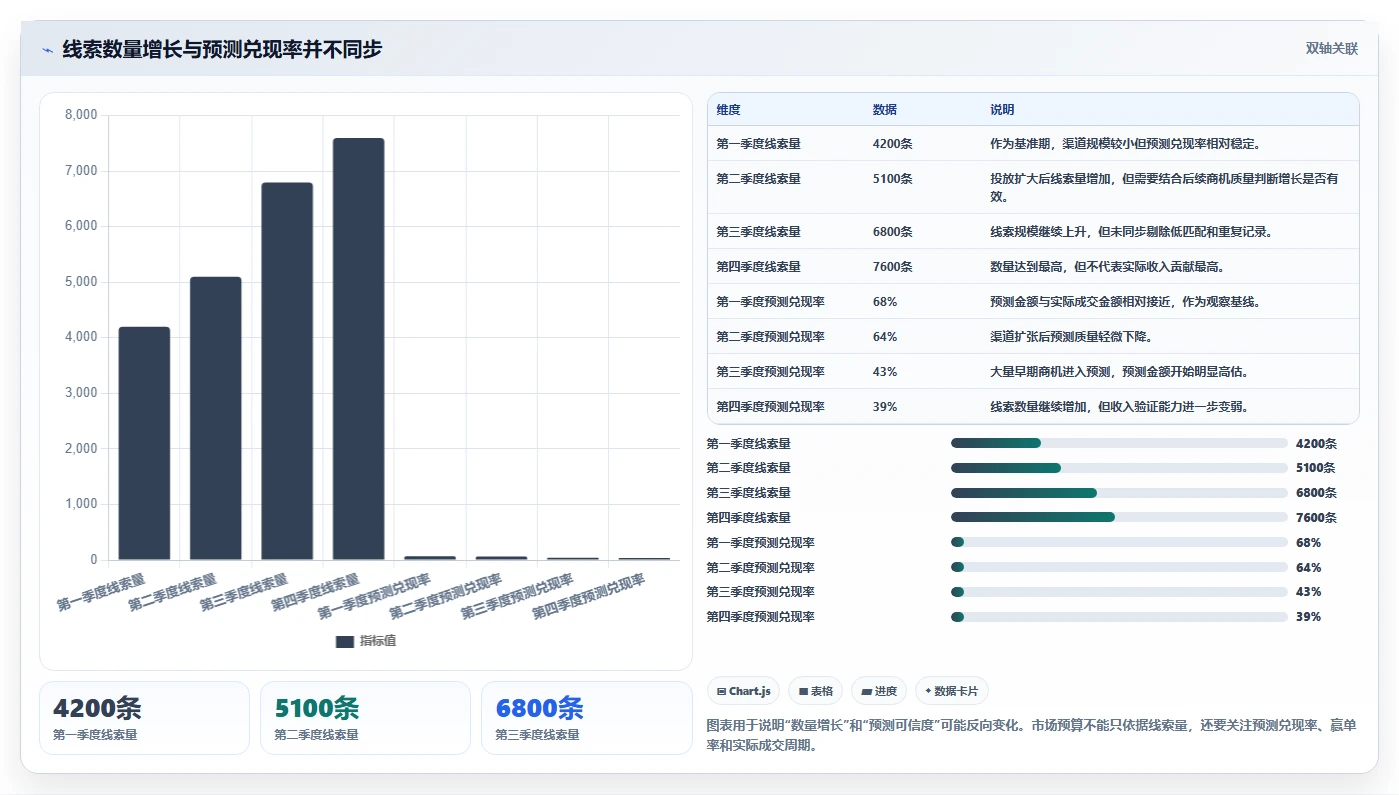
Task: Click the 双轴关联 label in the header
Action: pos(1332,49)
